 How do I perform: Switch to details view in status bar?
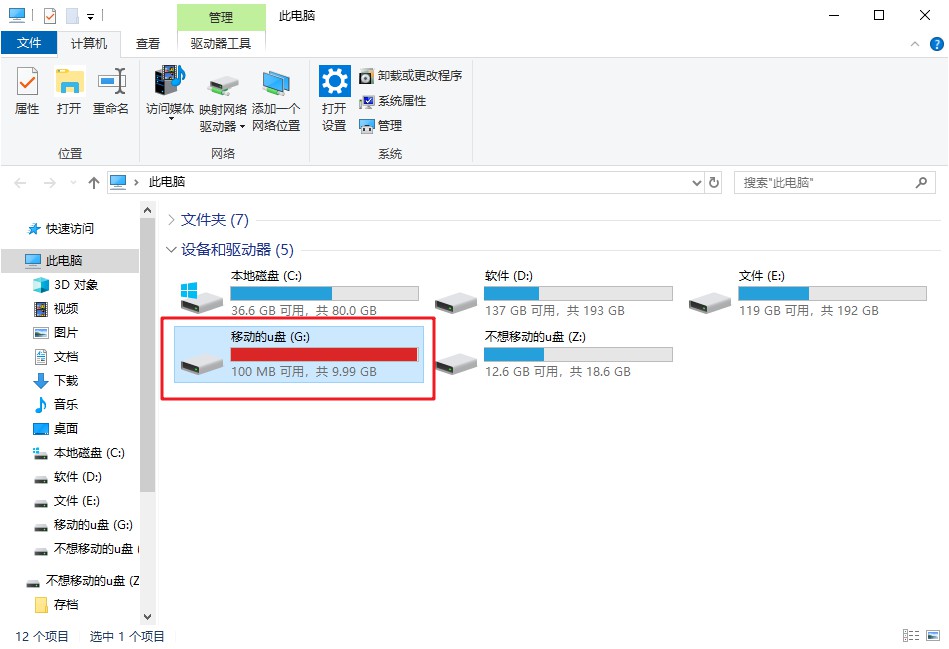pyautogui.click(x=910, y=636)
